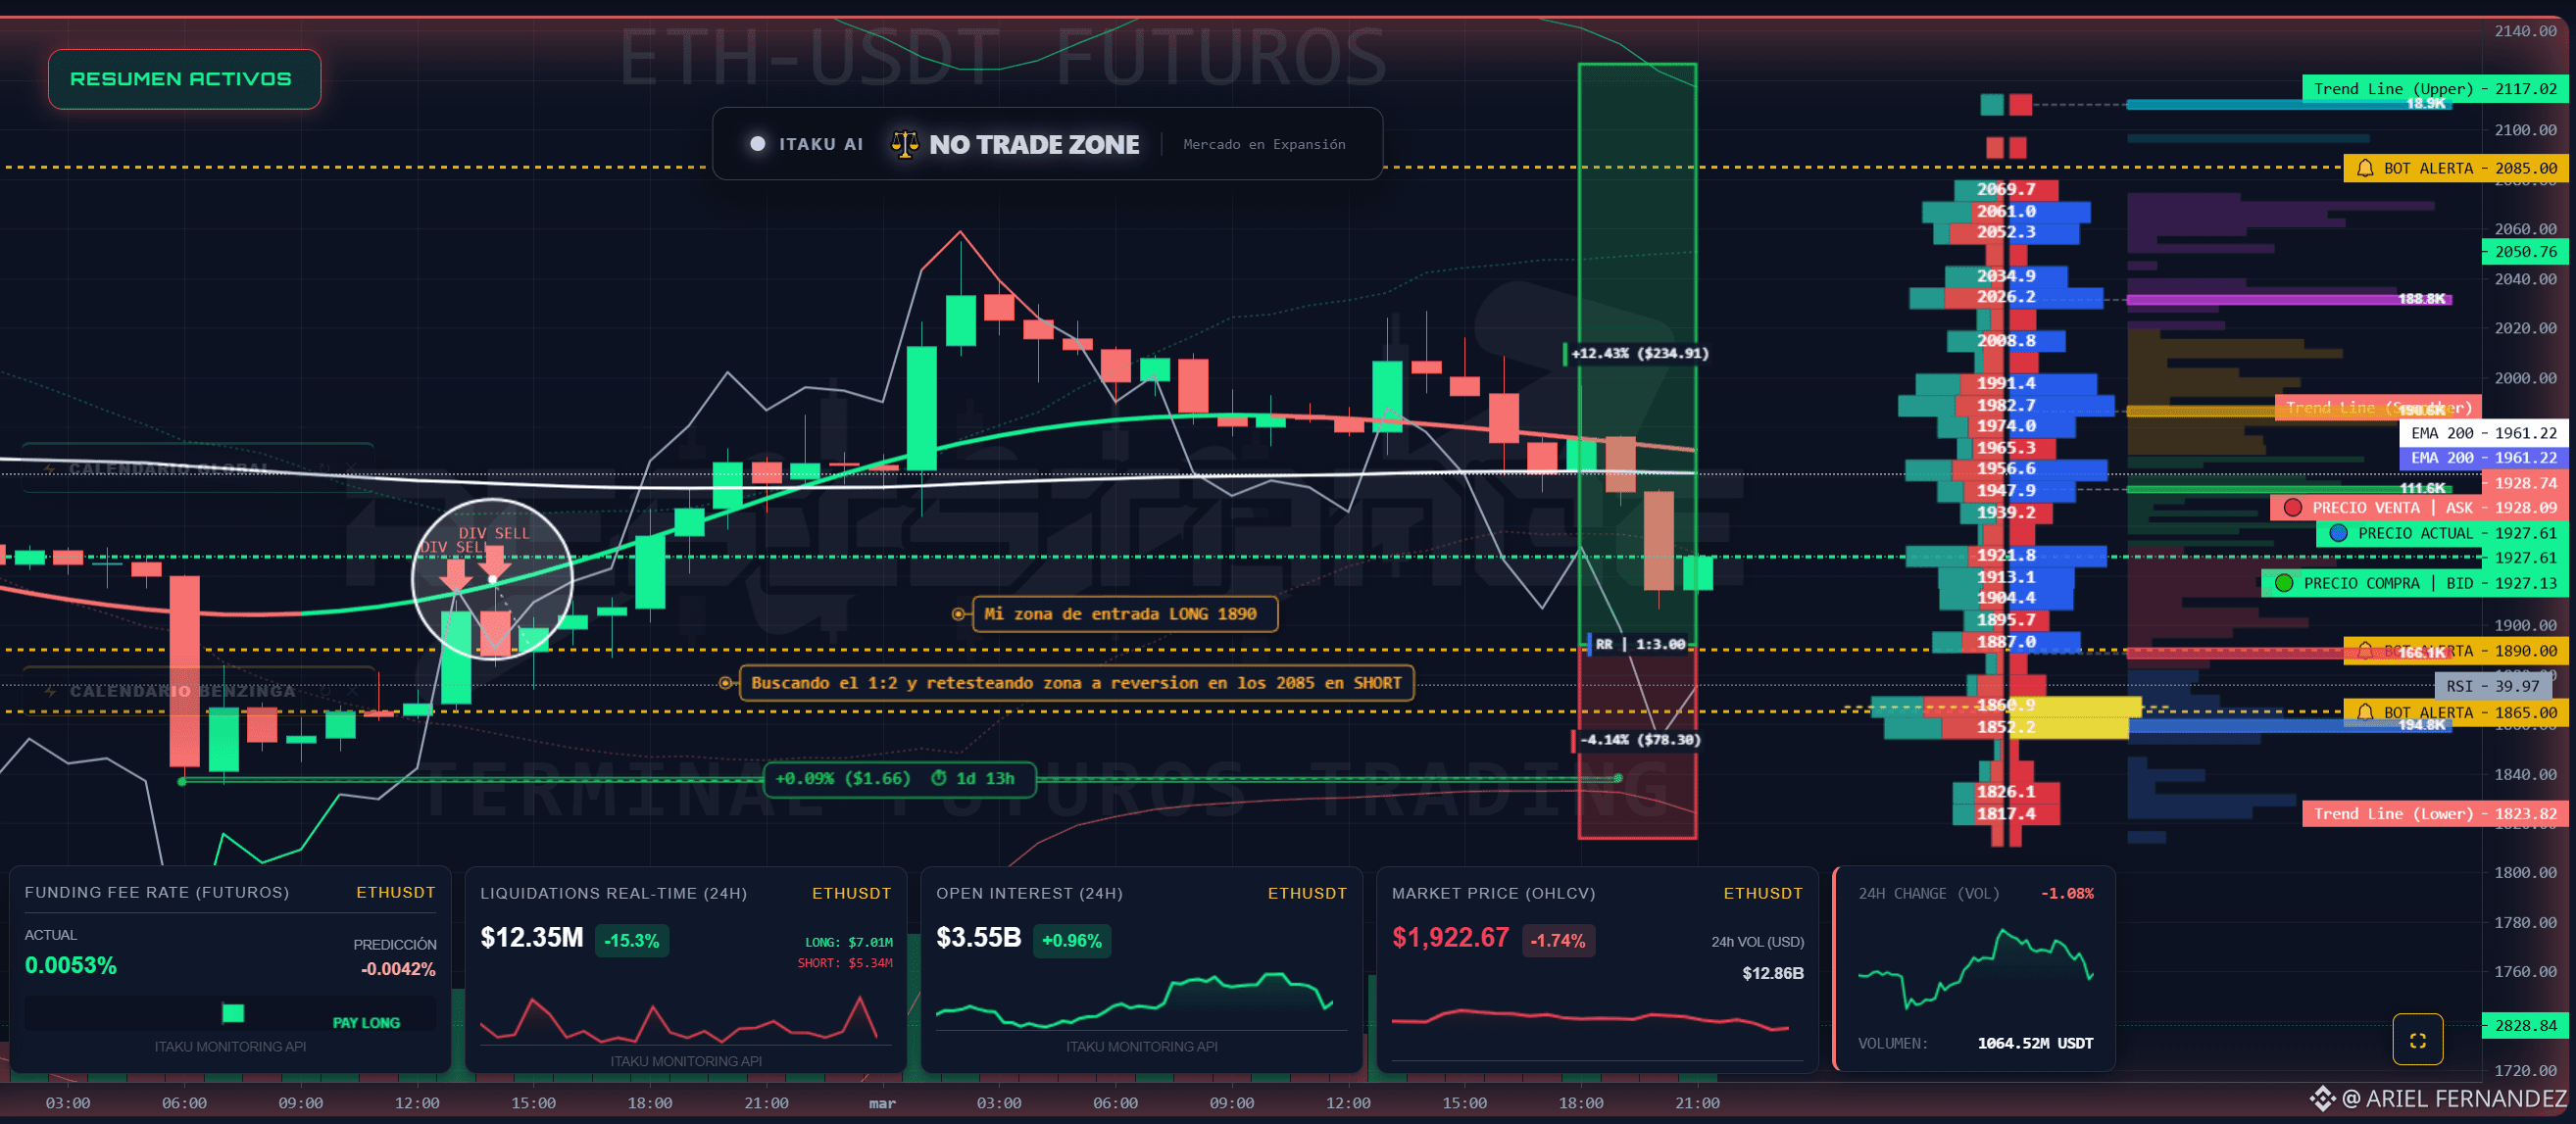
Task: Click the BOT ALERTA - 2085.00 label text
Action: (2470, 168)
